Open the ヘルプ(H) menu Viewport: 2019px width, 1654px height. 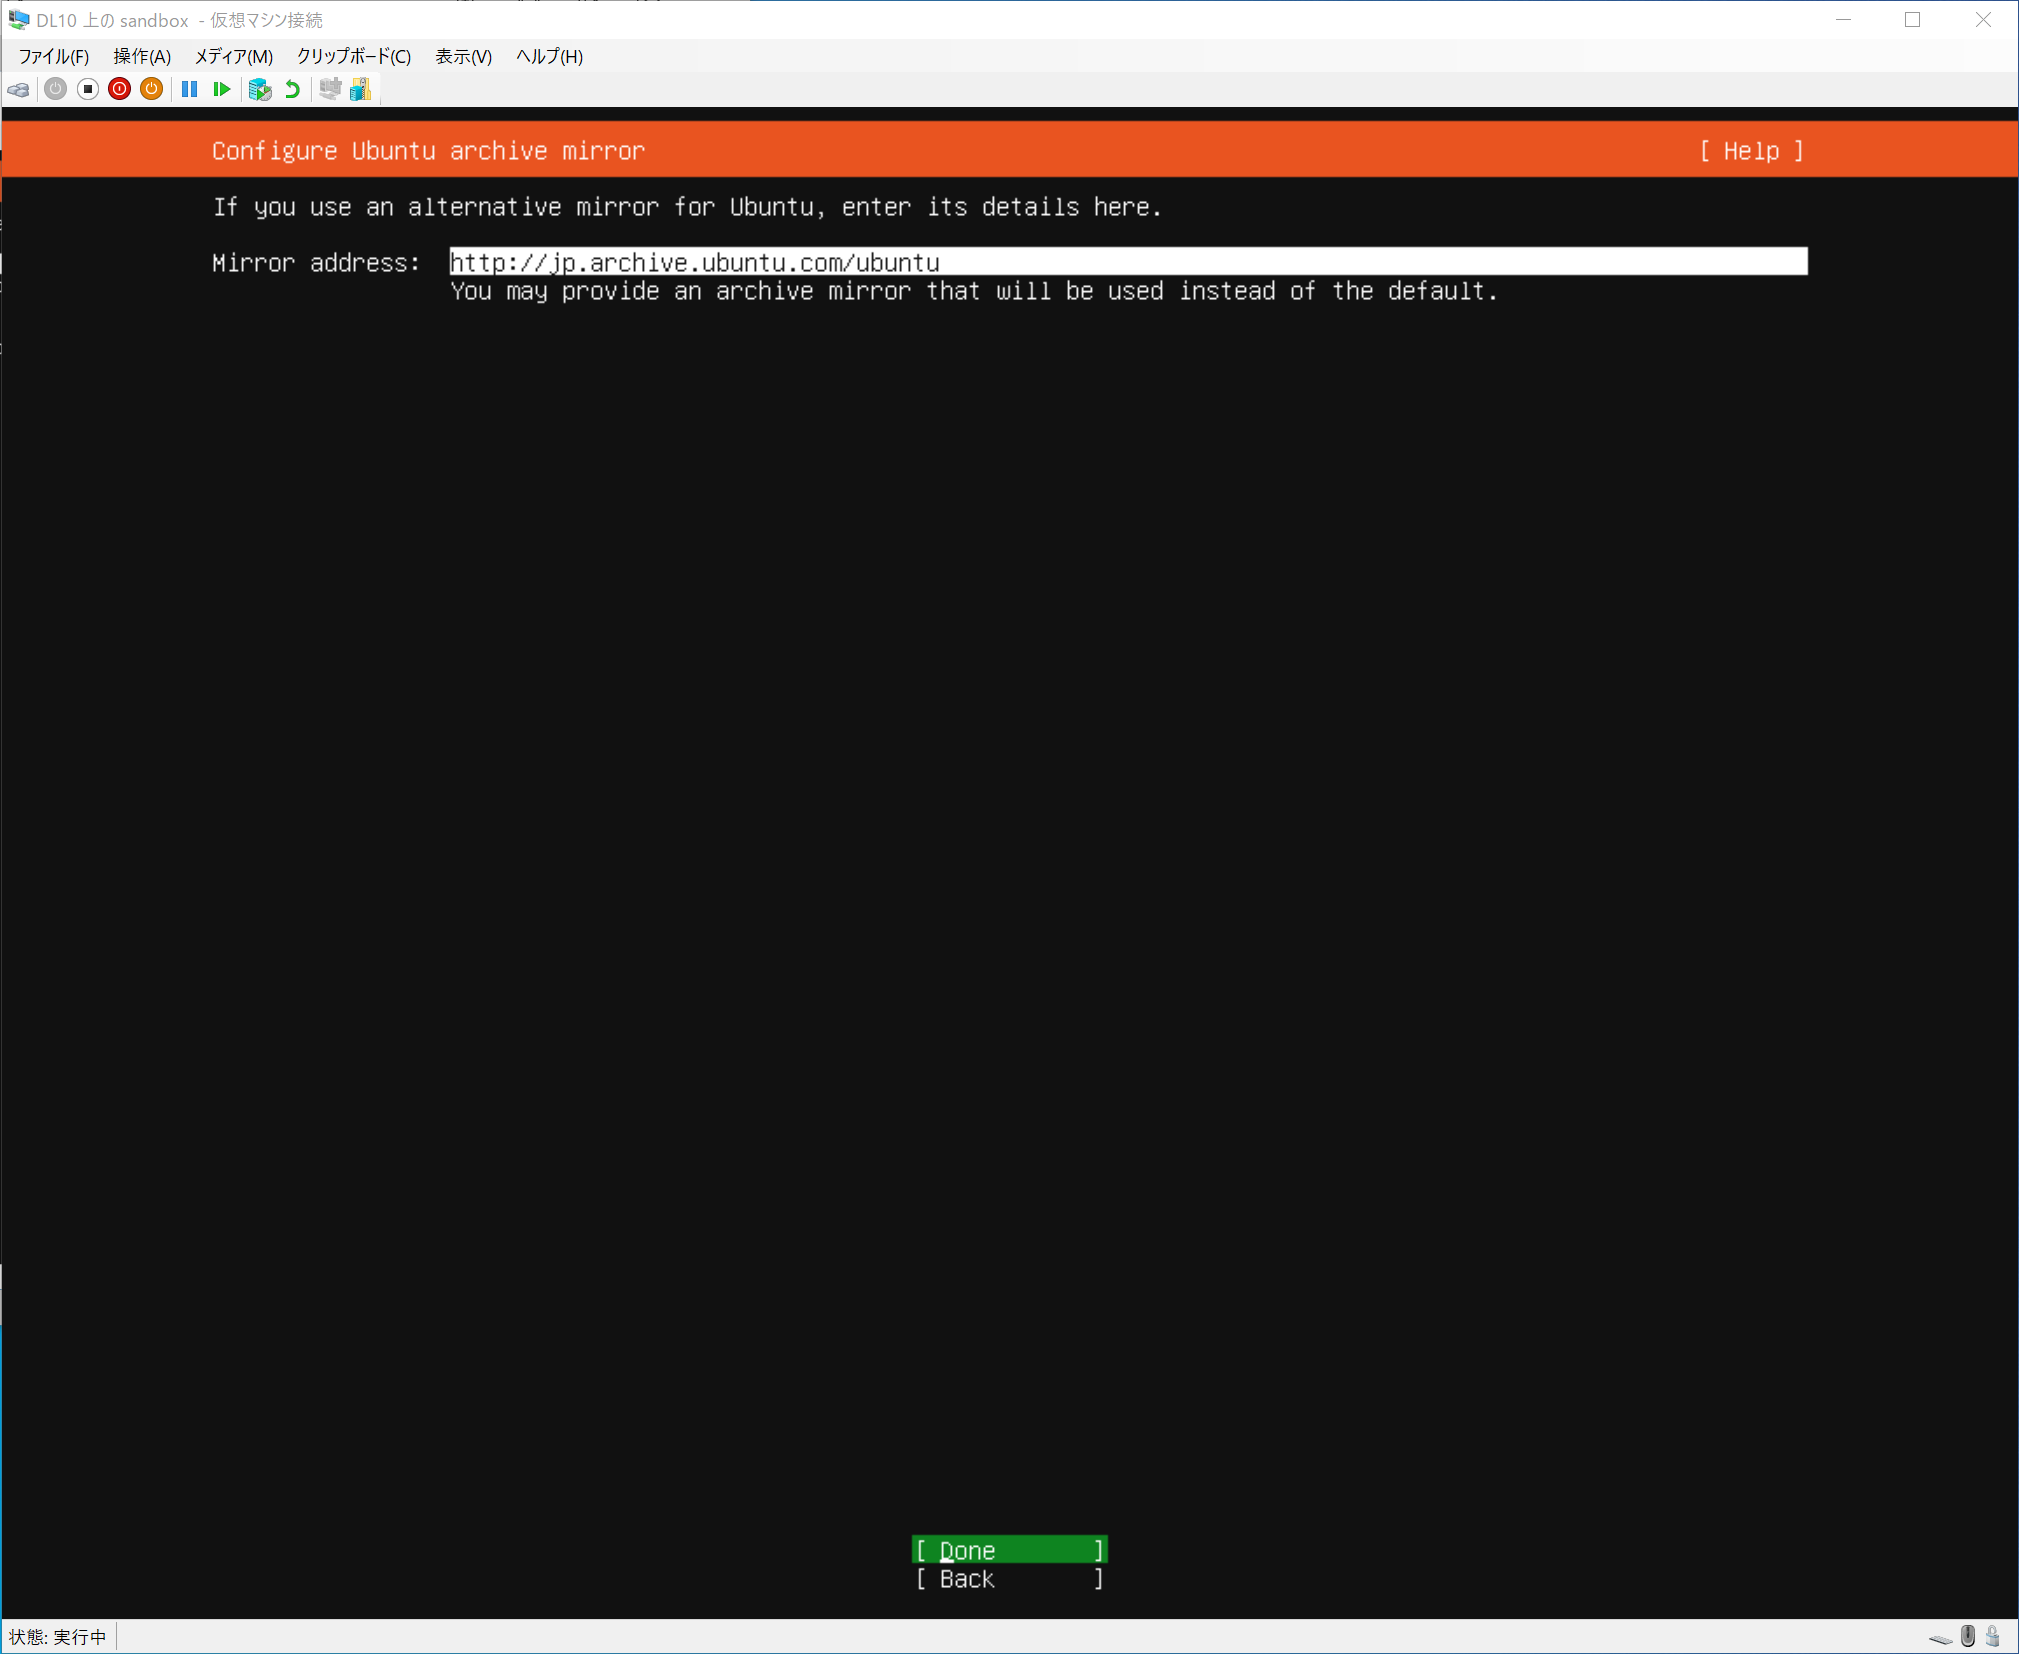(x=549, y=57)
